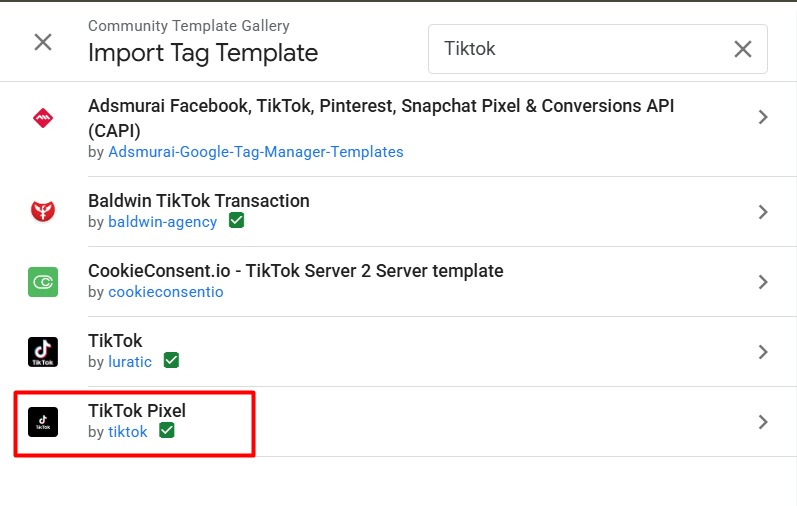Click verified badge next to tiktok author
Screen dimensions: 797x506
167,431
